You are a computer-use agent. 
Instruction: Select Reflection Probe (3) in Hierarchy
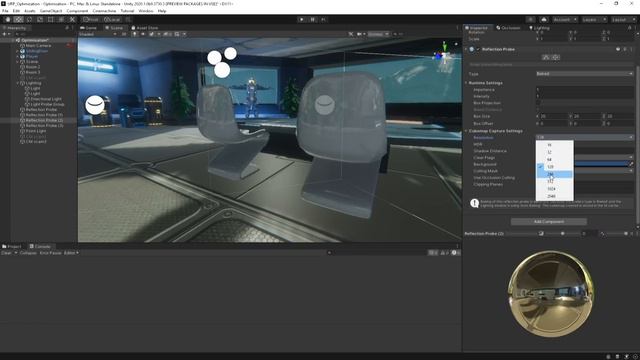click(x=44, y=126)
